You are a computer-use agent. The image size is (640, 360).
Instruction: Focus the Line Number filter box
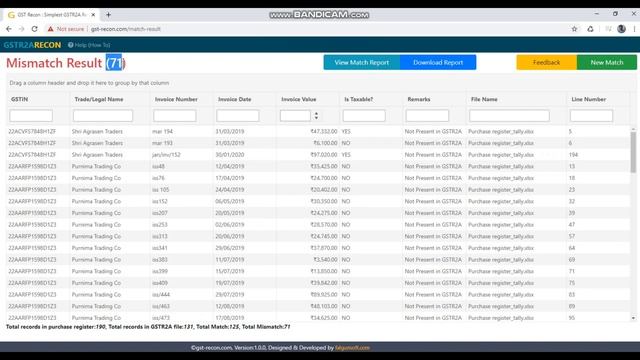point(591,116)
